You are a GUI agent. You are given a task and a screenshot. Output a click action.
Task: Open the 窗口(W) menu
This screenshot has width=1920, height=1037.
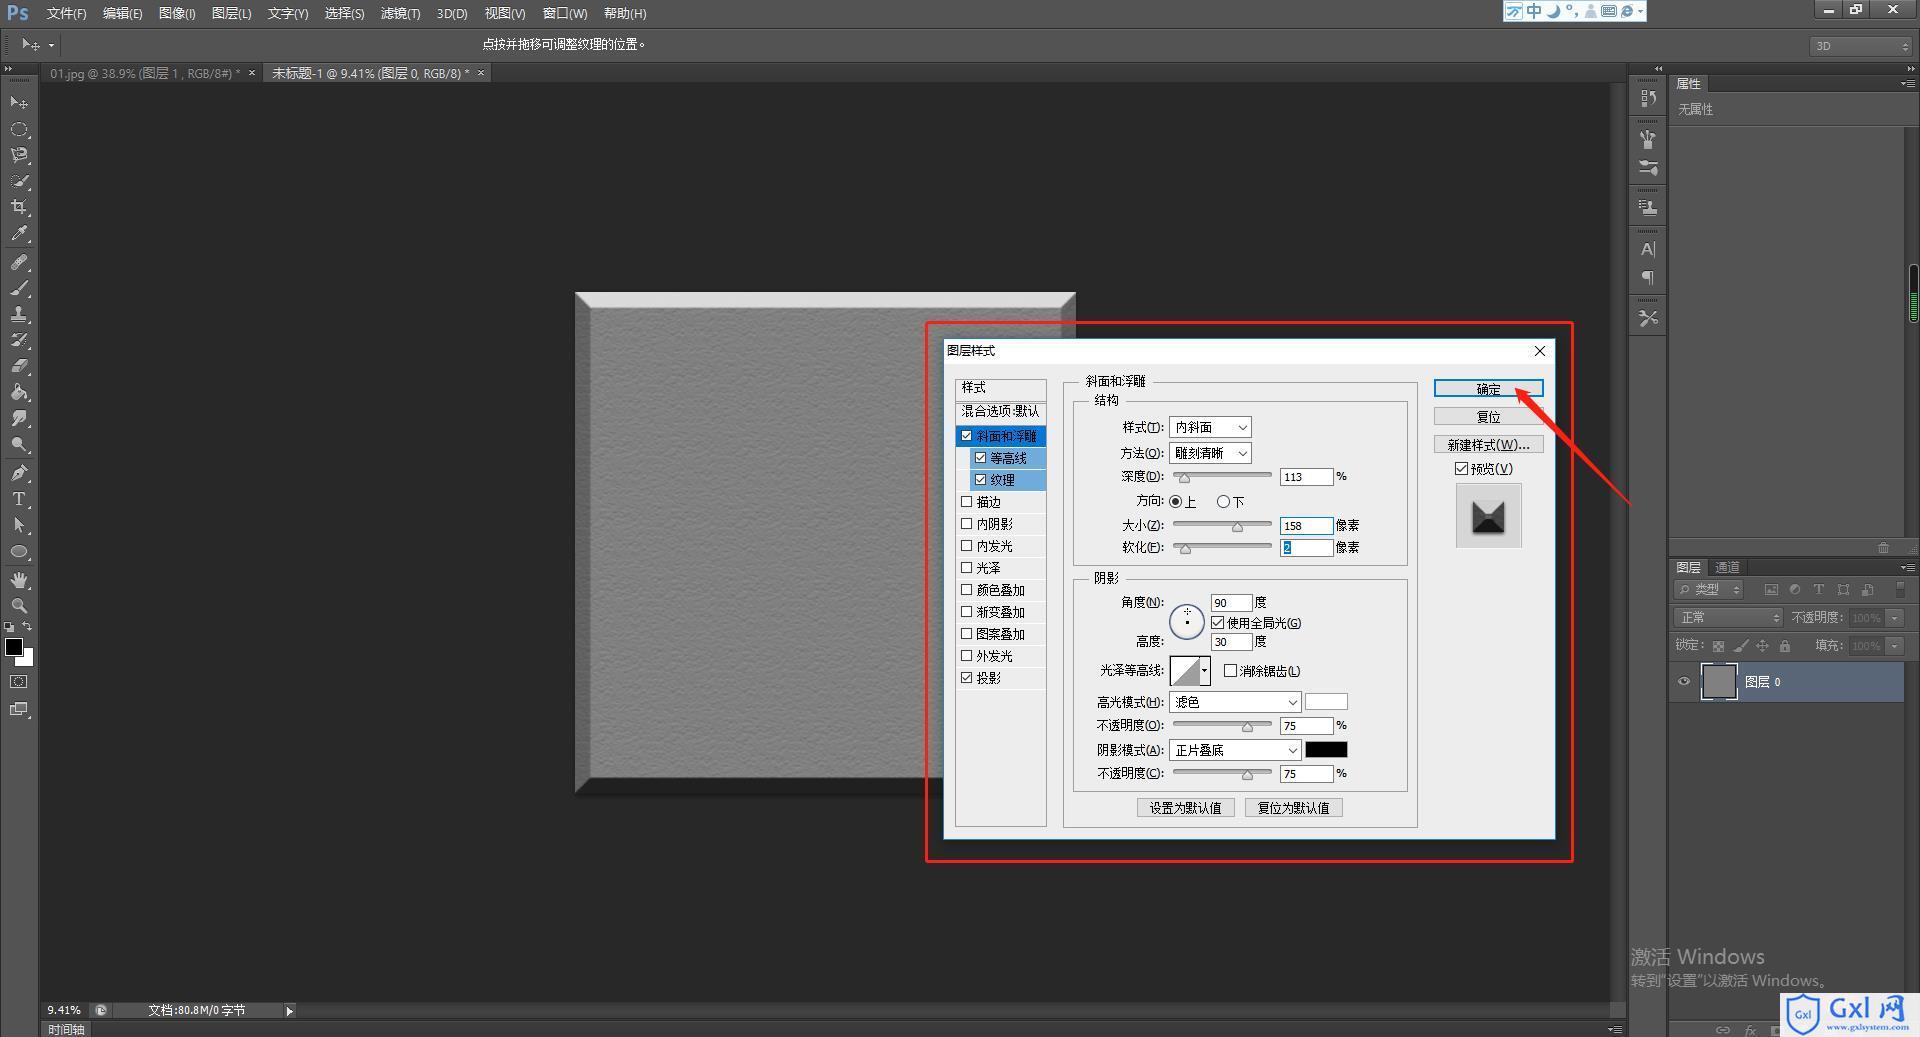point(565,13)
